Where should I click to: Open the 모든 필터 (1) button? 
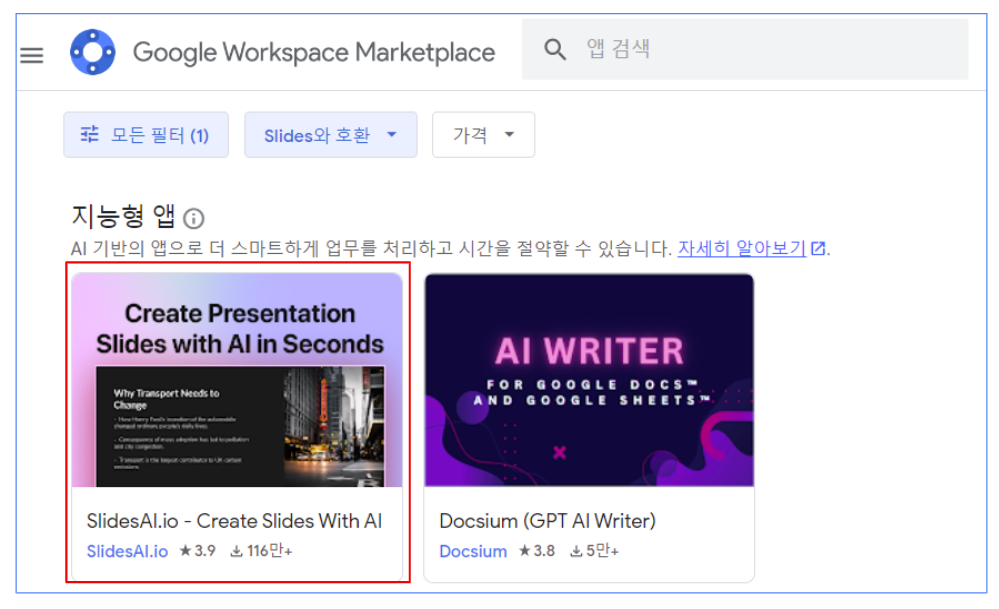146,135
